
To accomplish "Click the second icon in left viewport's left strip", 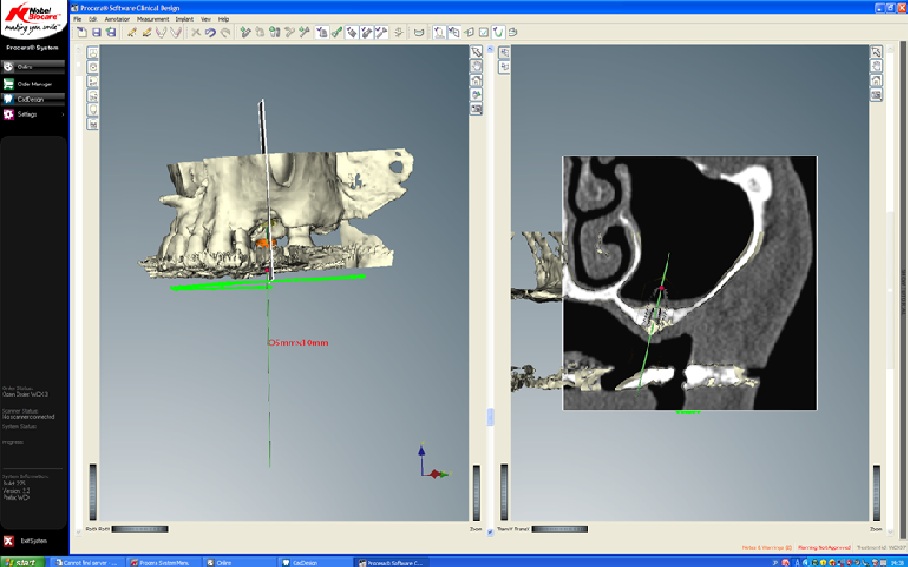I will [x=93, y=67].
